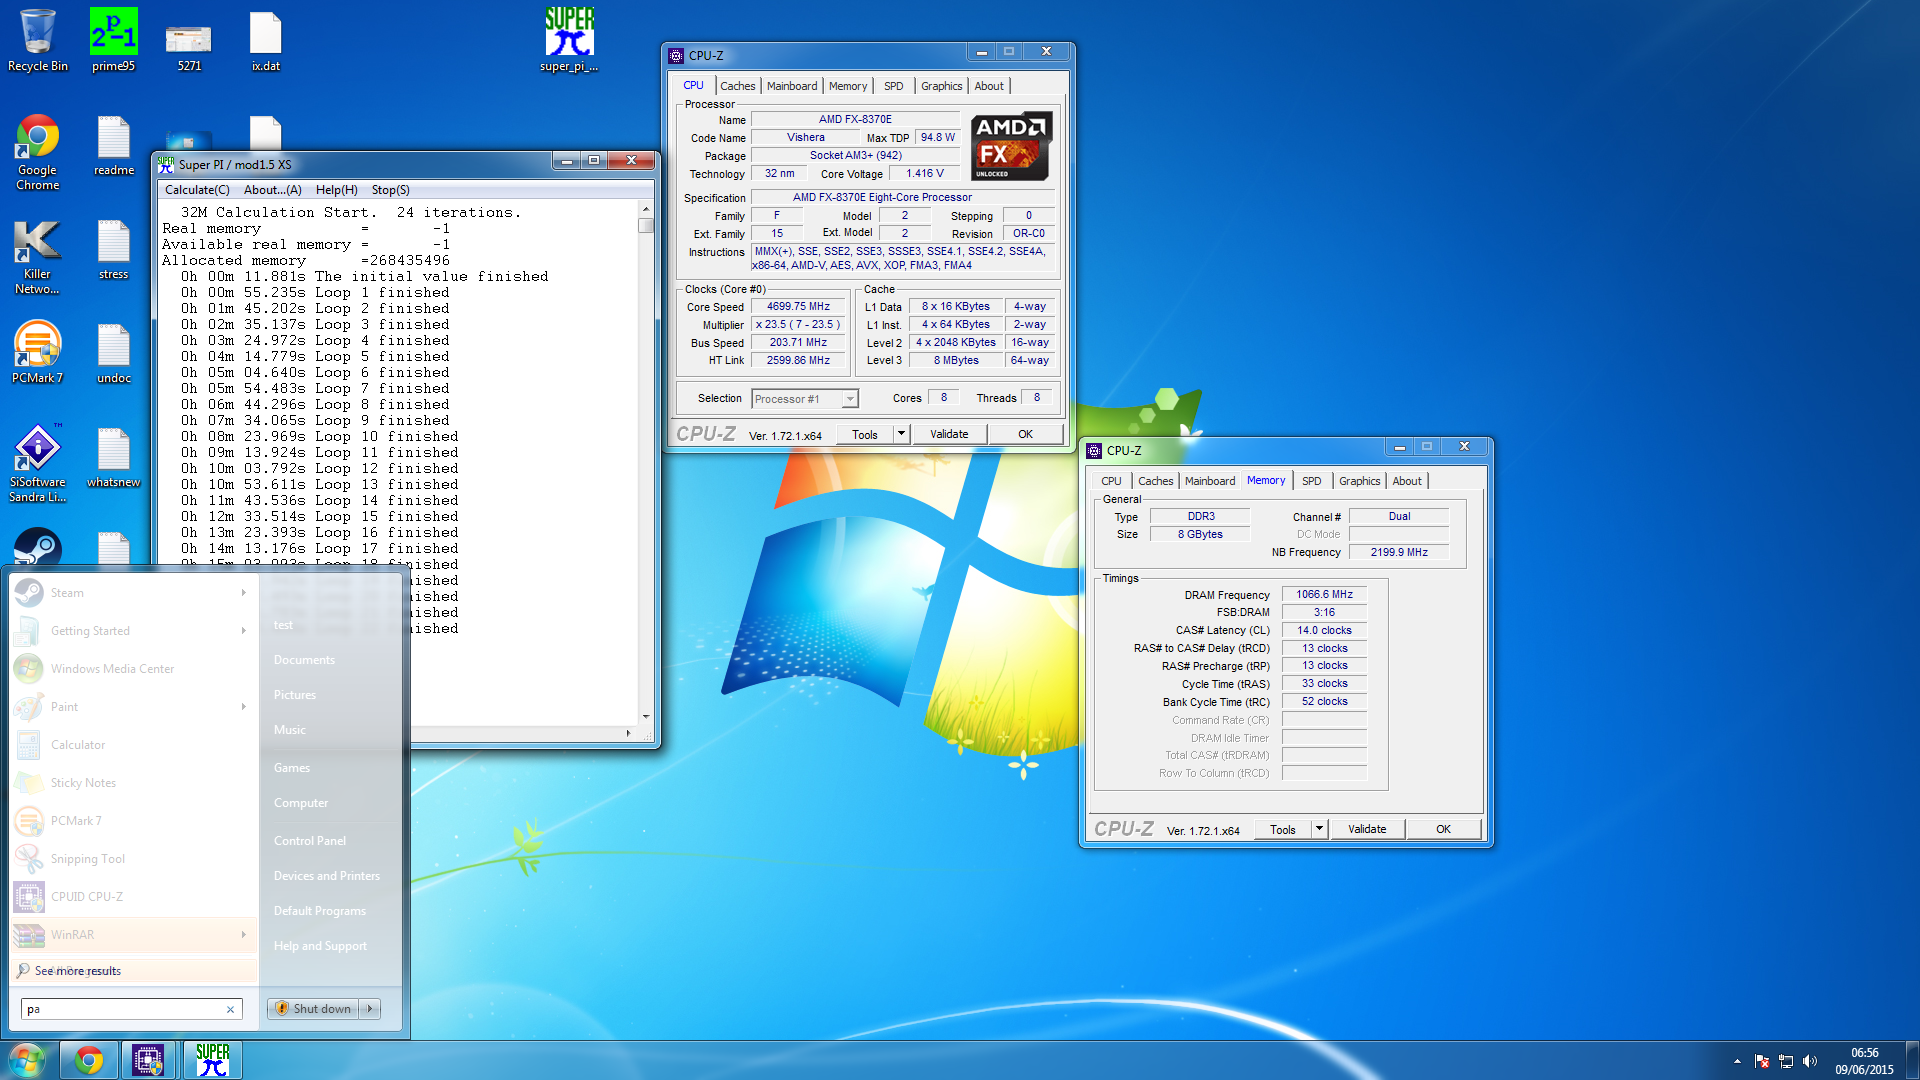
Task: Switch to SPD tab in lower CPU-Z window
Action: [1311, 481]
